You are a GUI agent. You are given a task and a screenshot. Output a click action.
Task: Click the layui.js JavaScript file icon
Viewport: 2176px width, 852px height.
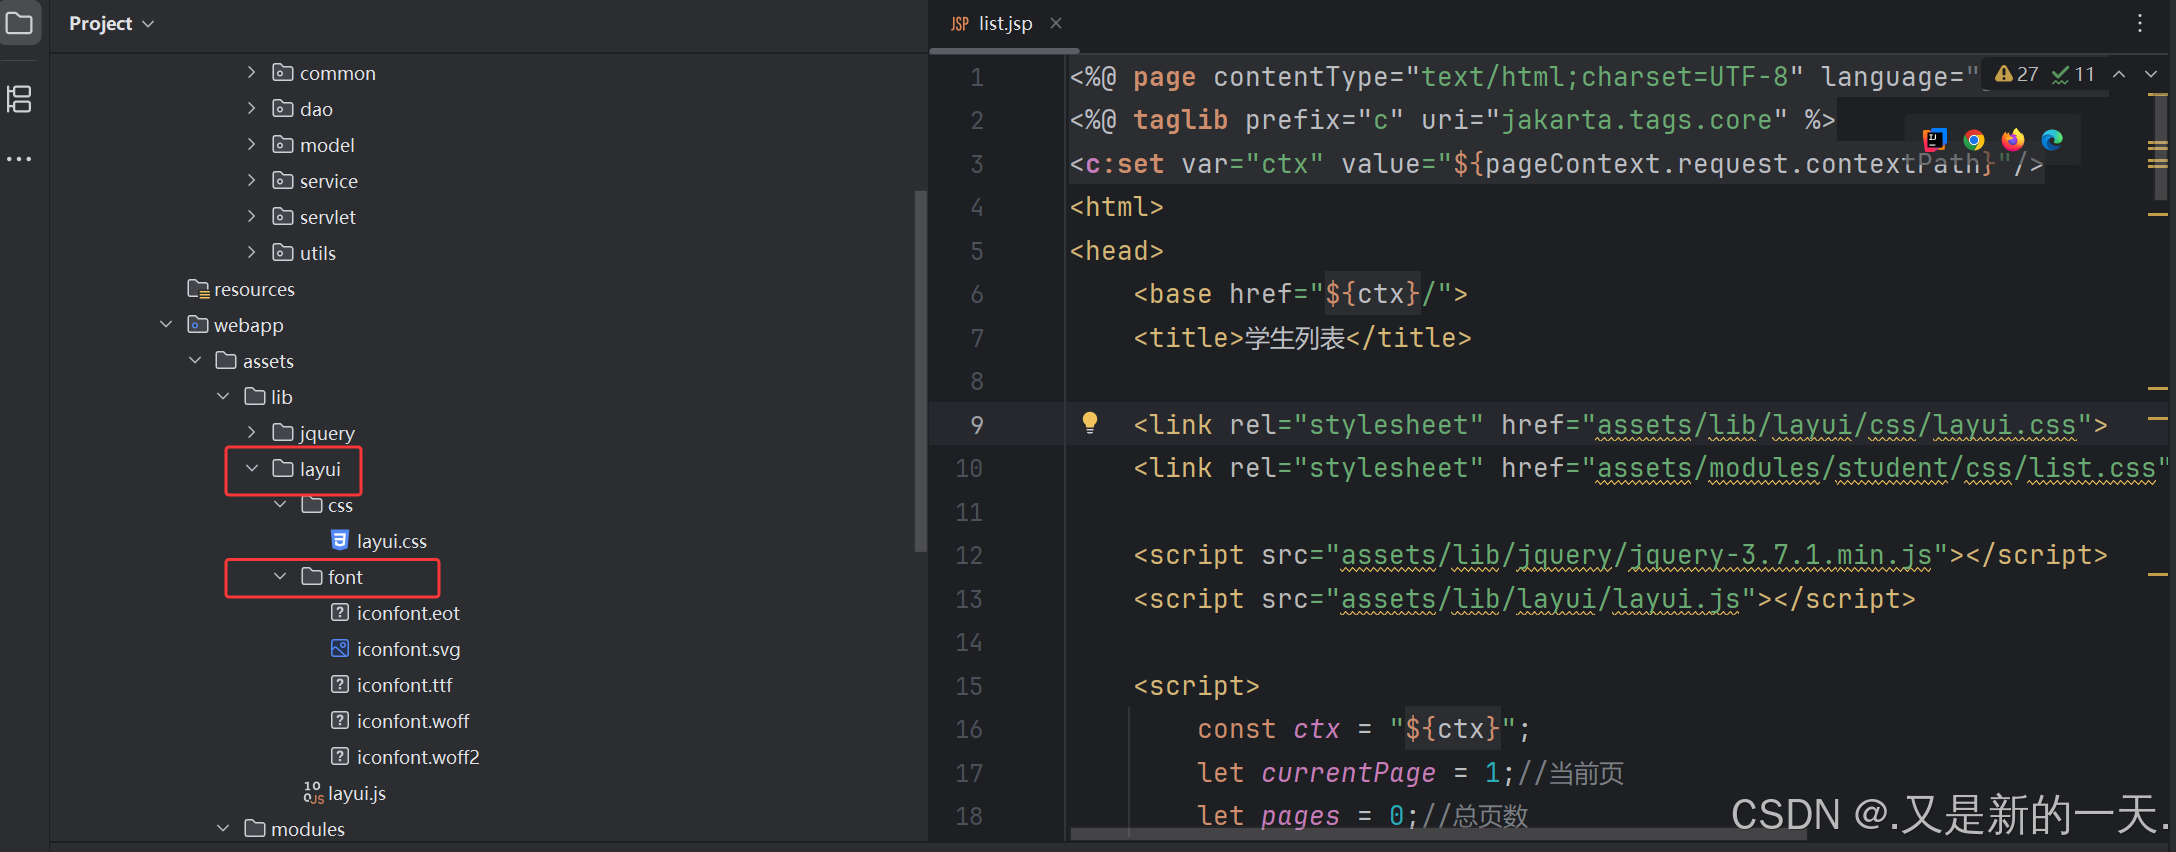[x=313, y=792]
